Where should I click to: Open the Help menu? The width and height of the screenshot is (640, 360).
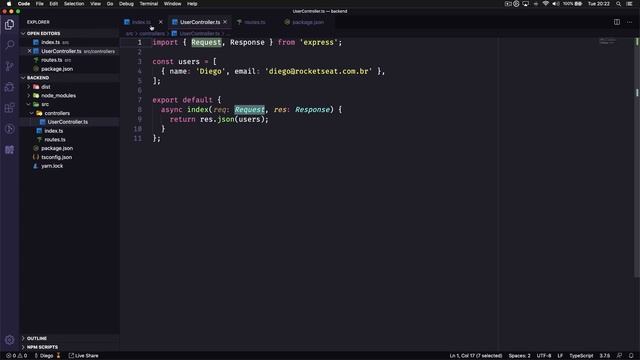(192, 4)
